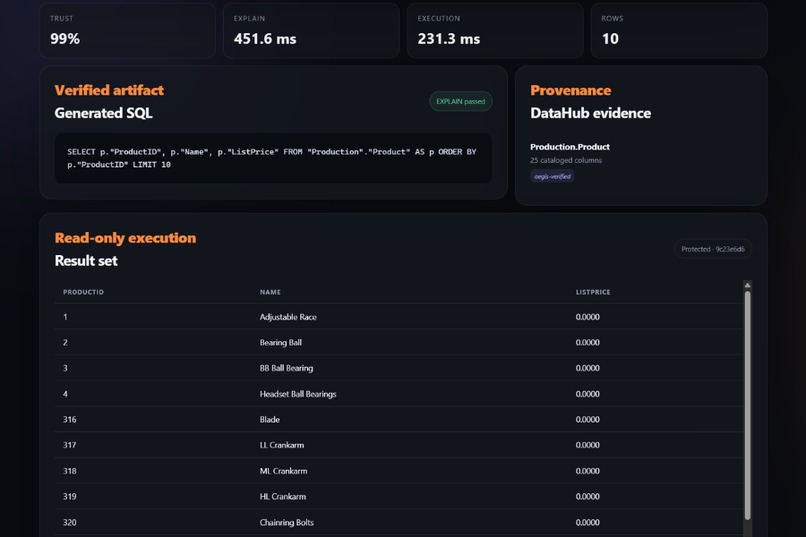The width and height of the screenshot is (806, 537).
Task: Click the Read-only execution heading
Action: (x=125, y=238)
